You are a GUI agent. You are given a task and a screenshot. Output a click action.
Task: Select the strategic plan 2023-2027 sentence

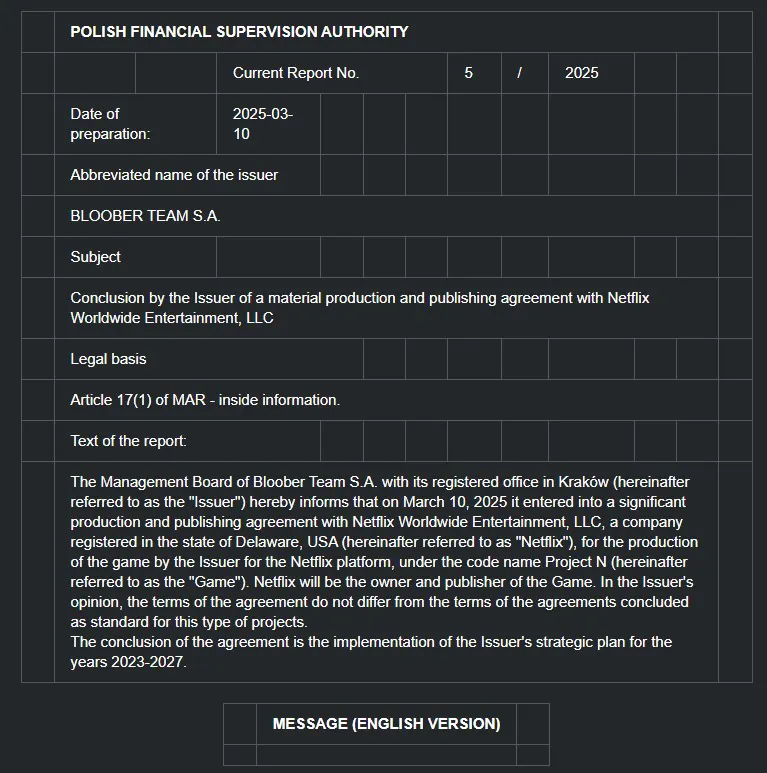[x=371, y=652]
